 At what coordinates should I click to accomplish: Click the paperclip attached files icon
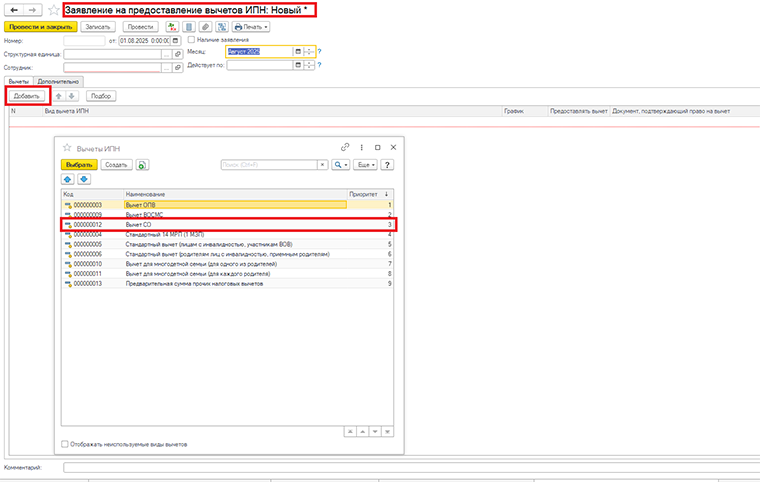[206, 27]
